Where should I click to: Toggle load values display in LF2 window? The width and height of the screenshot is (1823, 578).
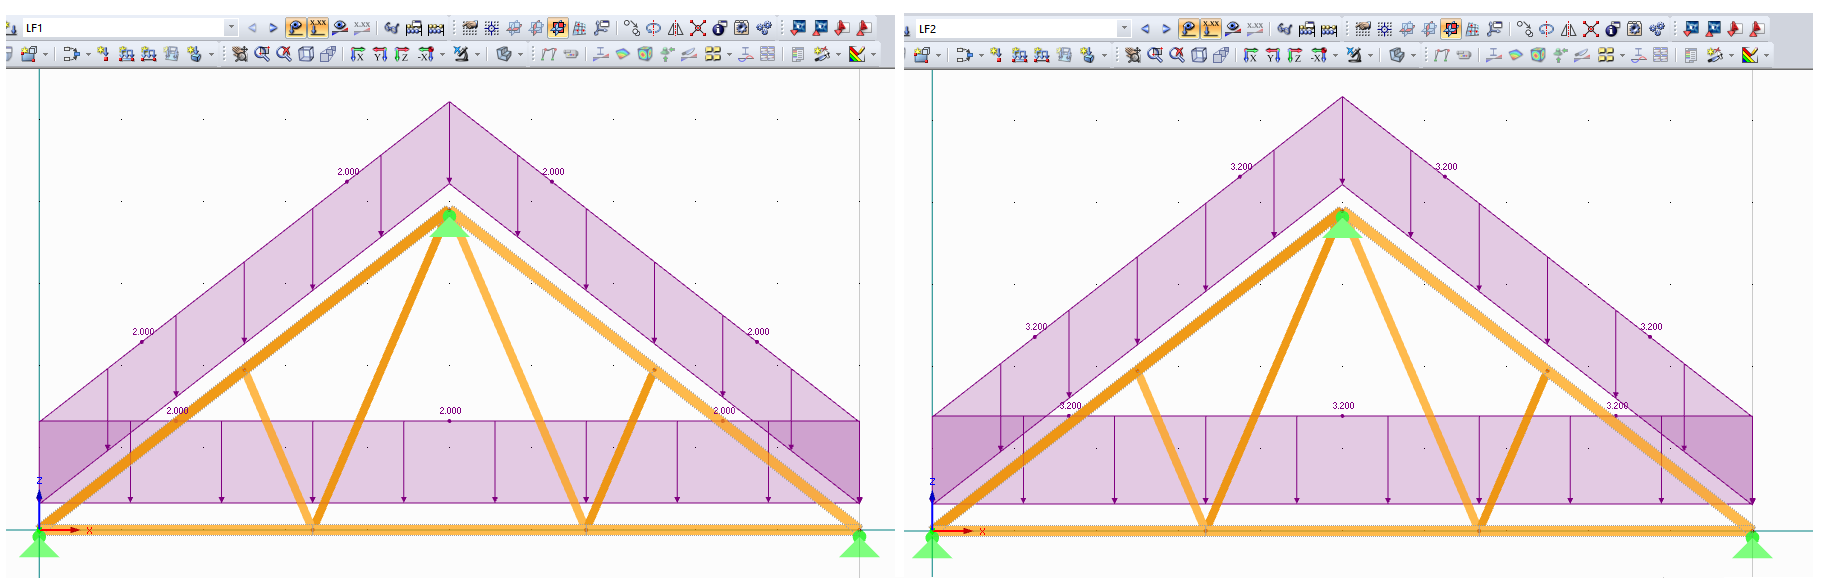point(1210,27)
